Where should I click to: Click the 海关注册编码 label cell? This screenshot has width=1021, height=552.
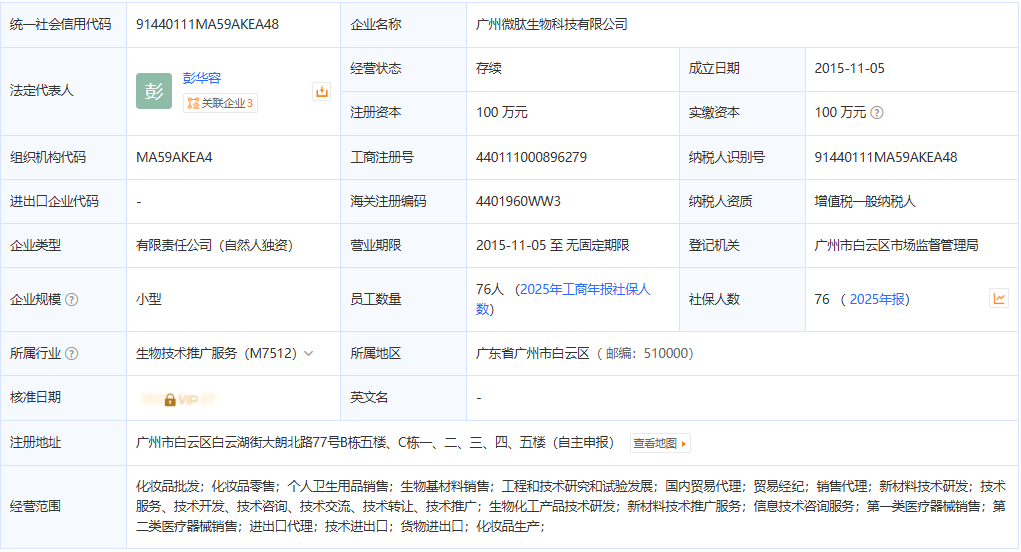point(404,202)
